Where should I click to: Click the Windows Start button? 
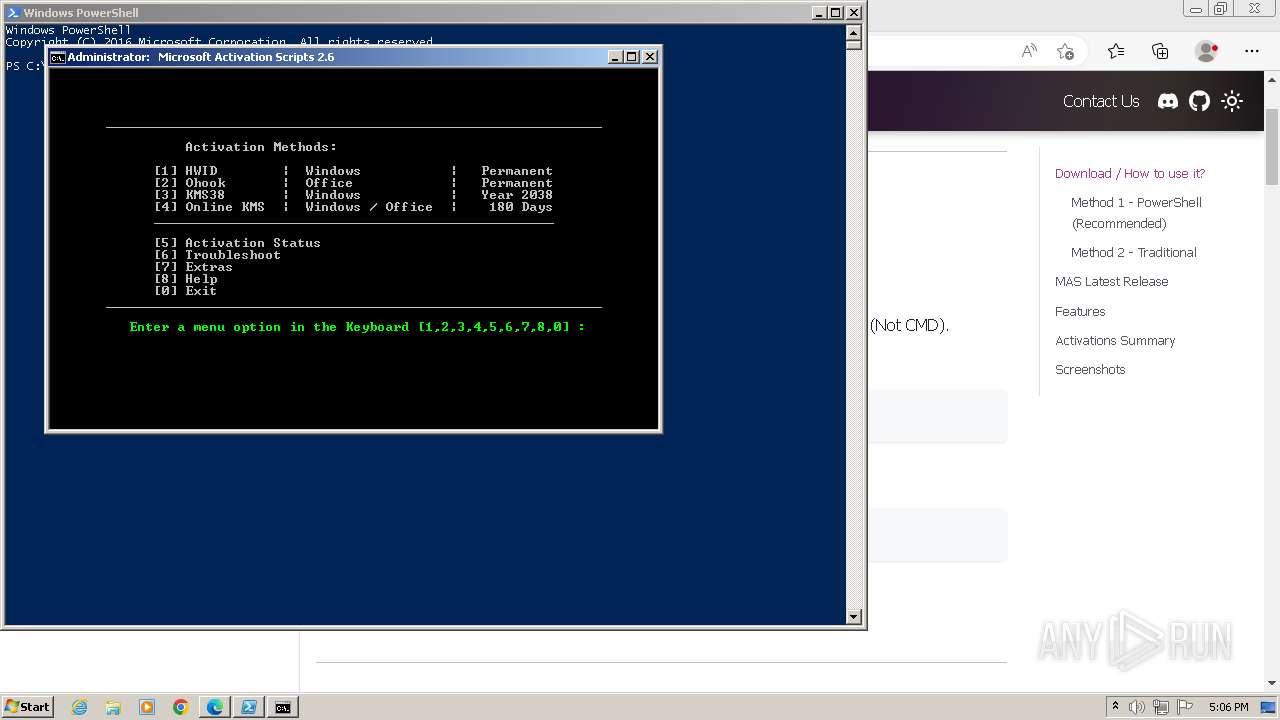point(27,706)
